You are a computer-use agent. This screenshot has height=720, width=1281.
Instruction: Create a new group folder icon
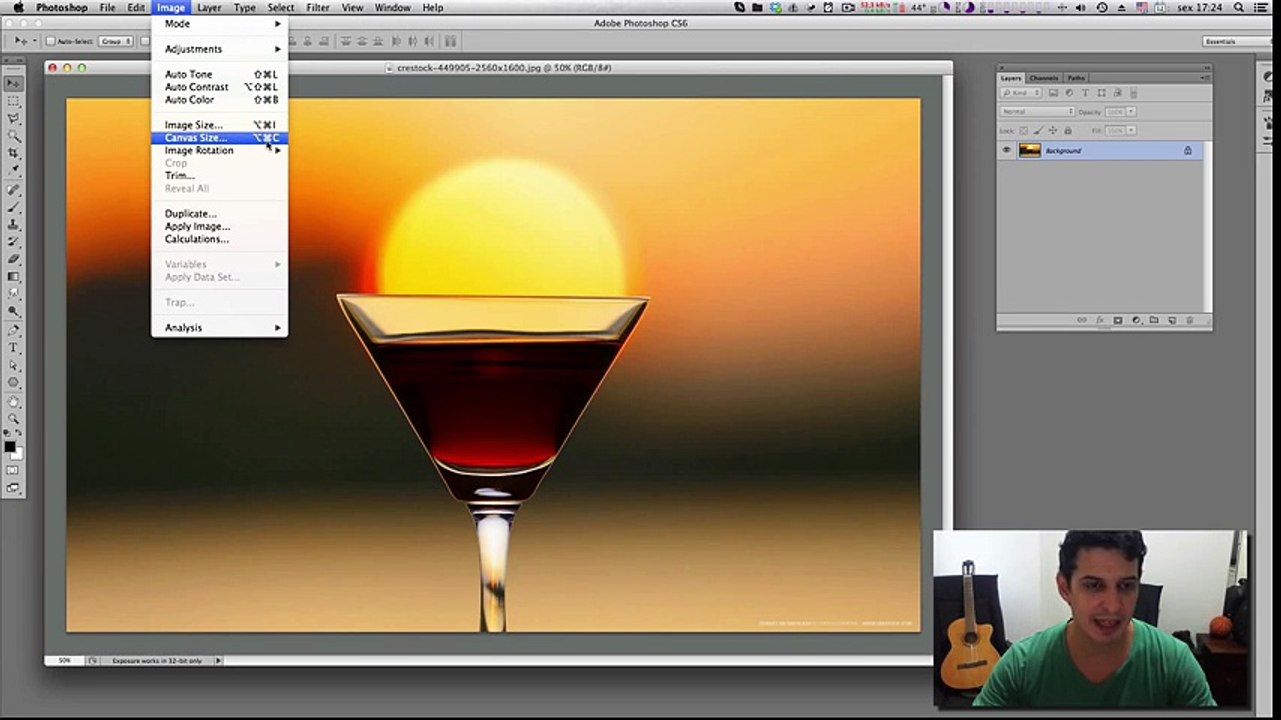coord(1153,319)
